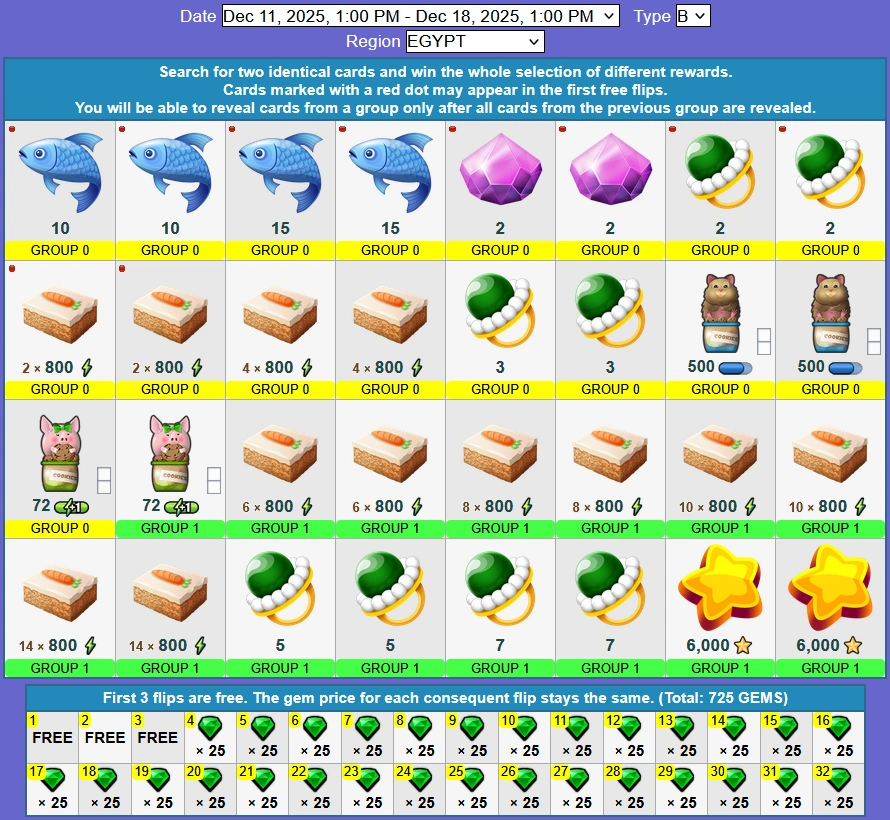
Task: Click the green gem icon for flip 10
Action: coord(525,728)
